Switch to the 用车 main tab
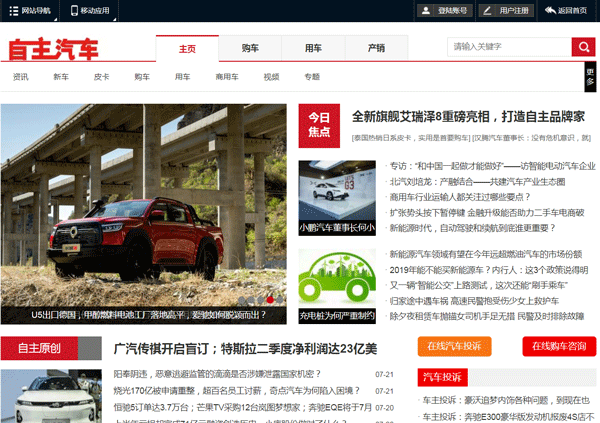This screenshot has width=600, height=423. [313, 48]
